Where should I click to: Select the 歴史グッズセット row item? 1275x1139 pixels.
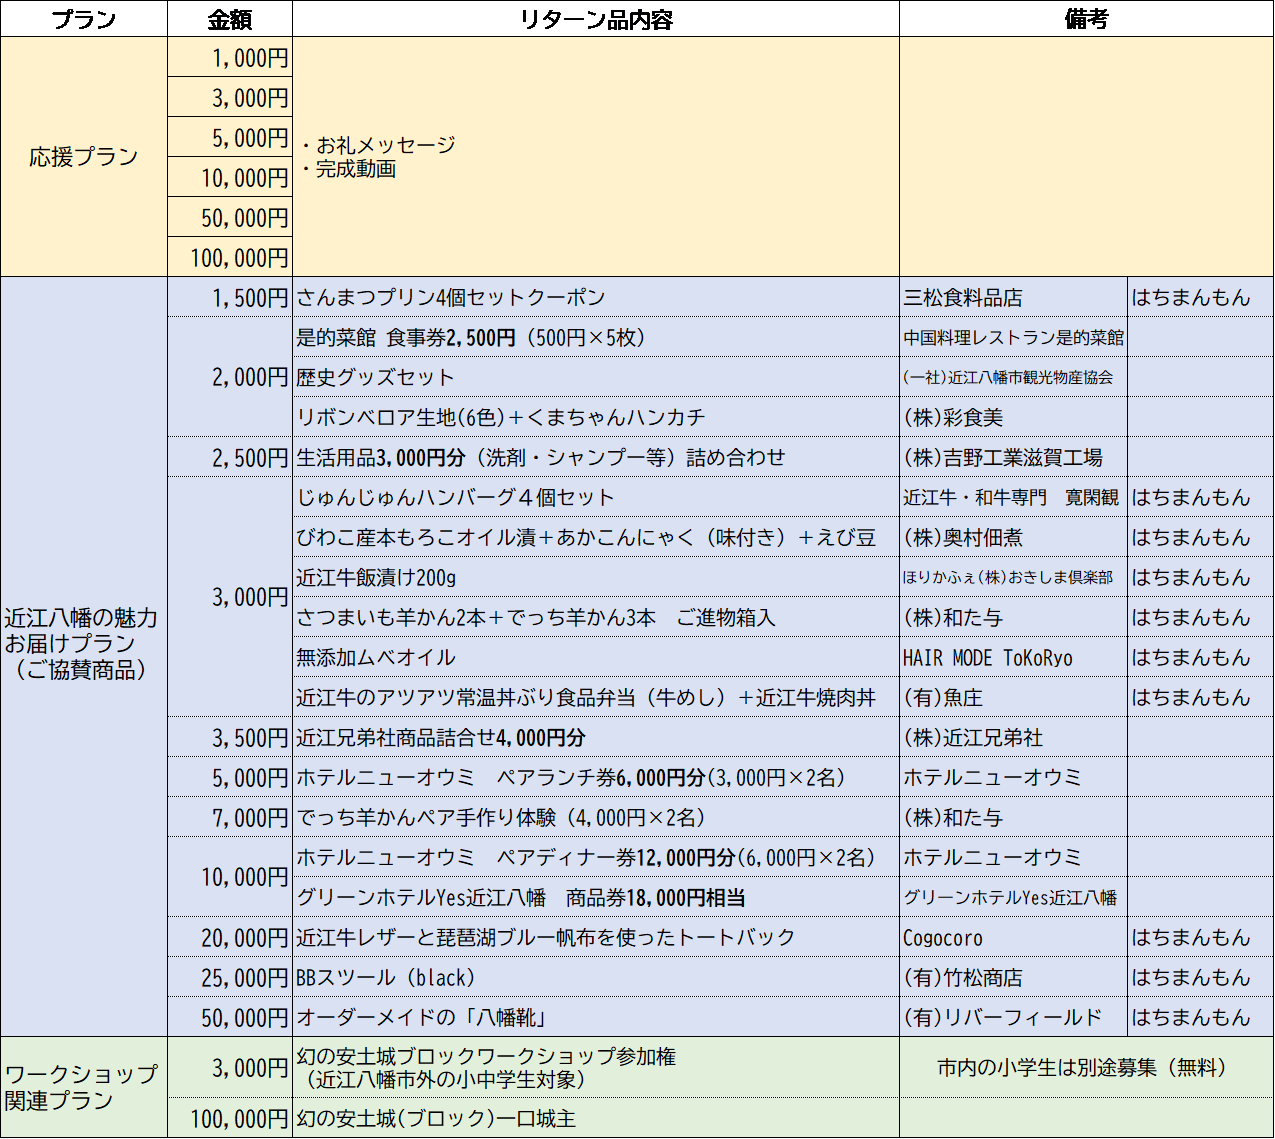(x=376, y=377)
